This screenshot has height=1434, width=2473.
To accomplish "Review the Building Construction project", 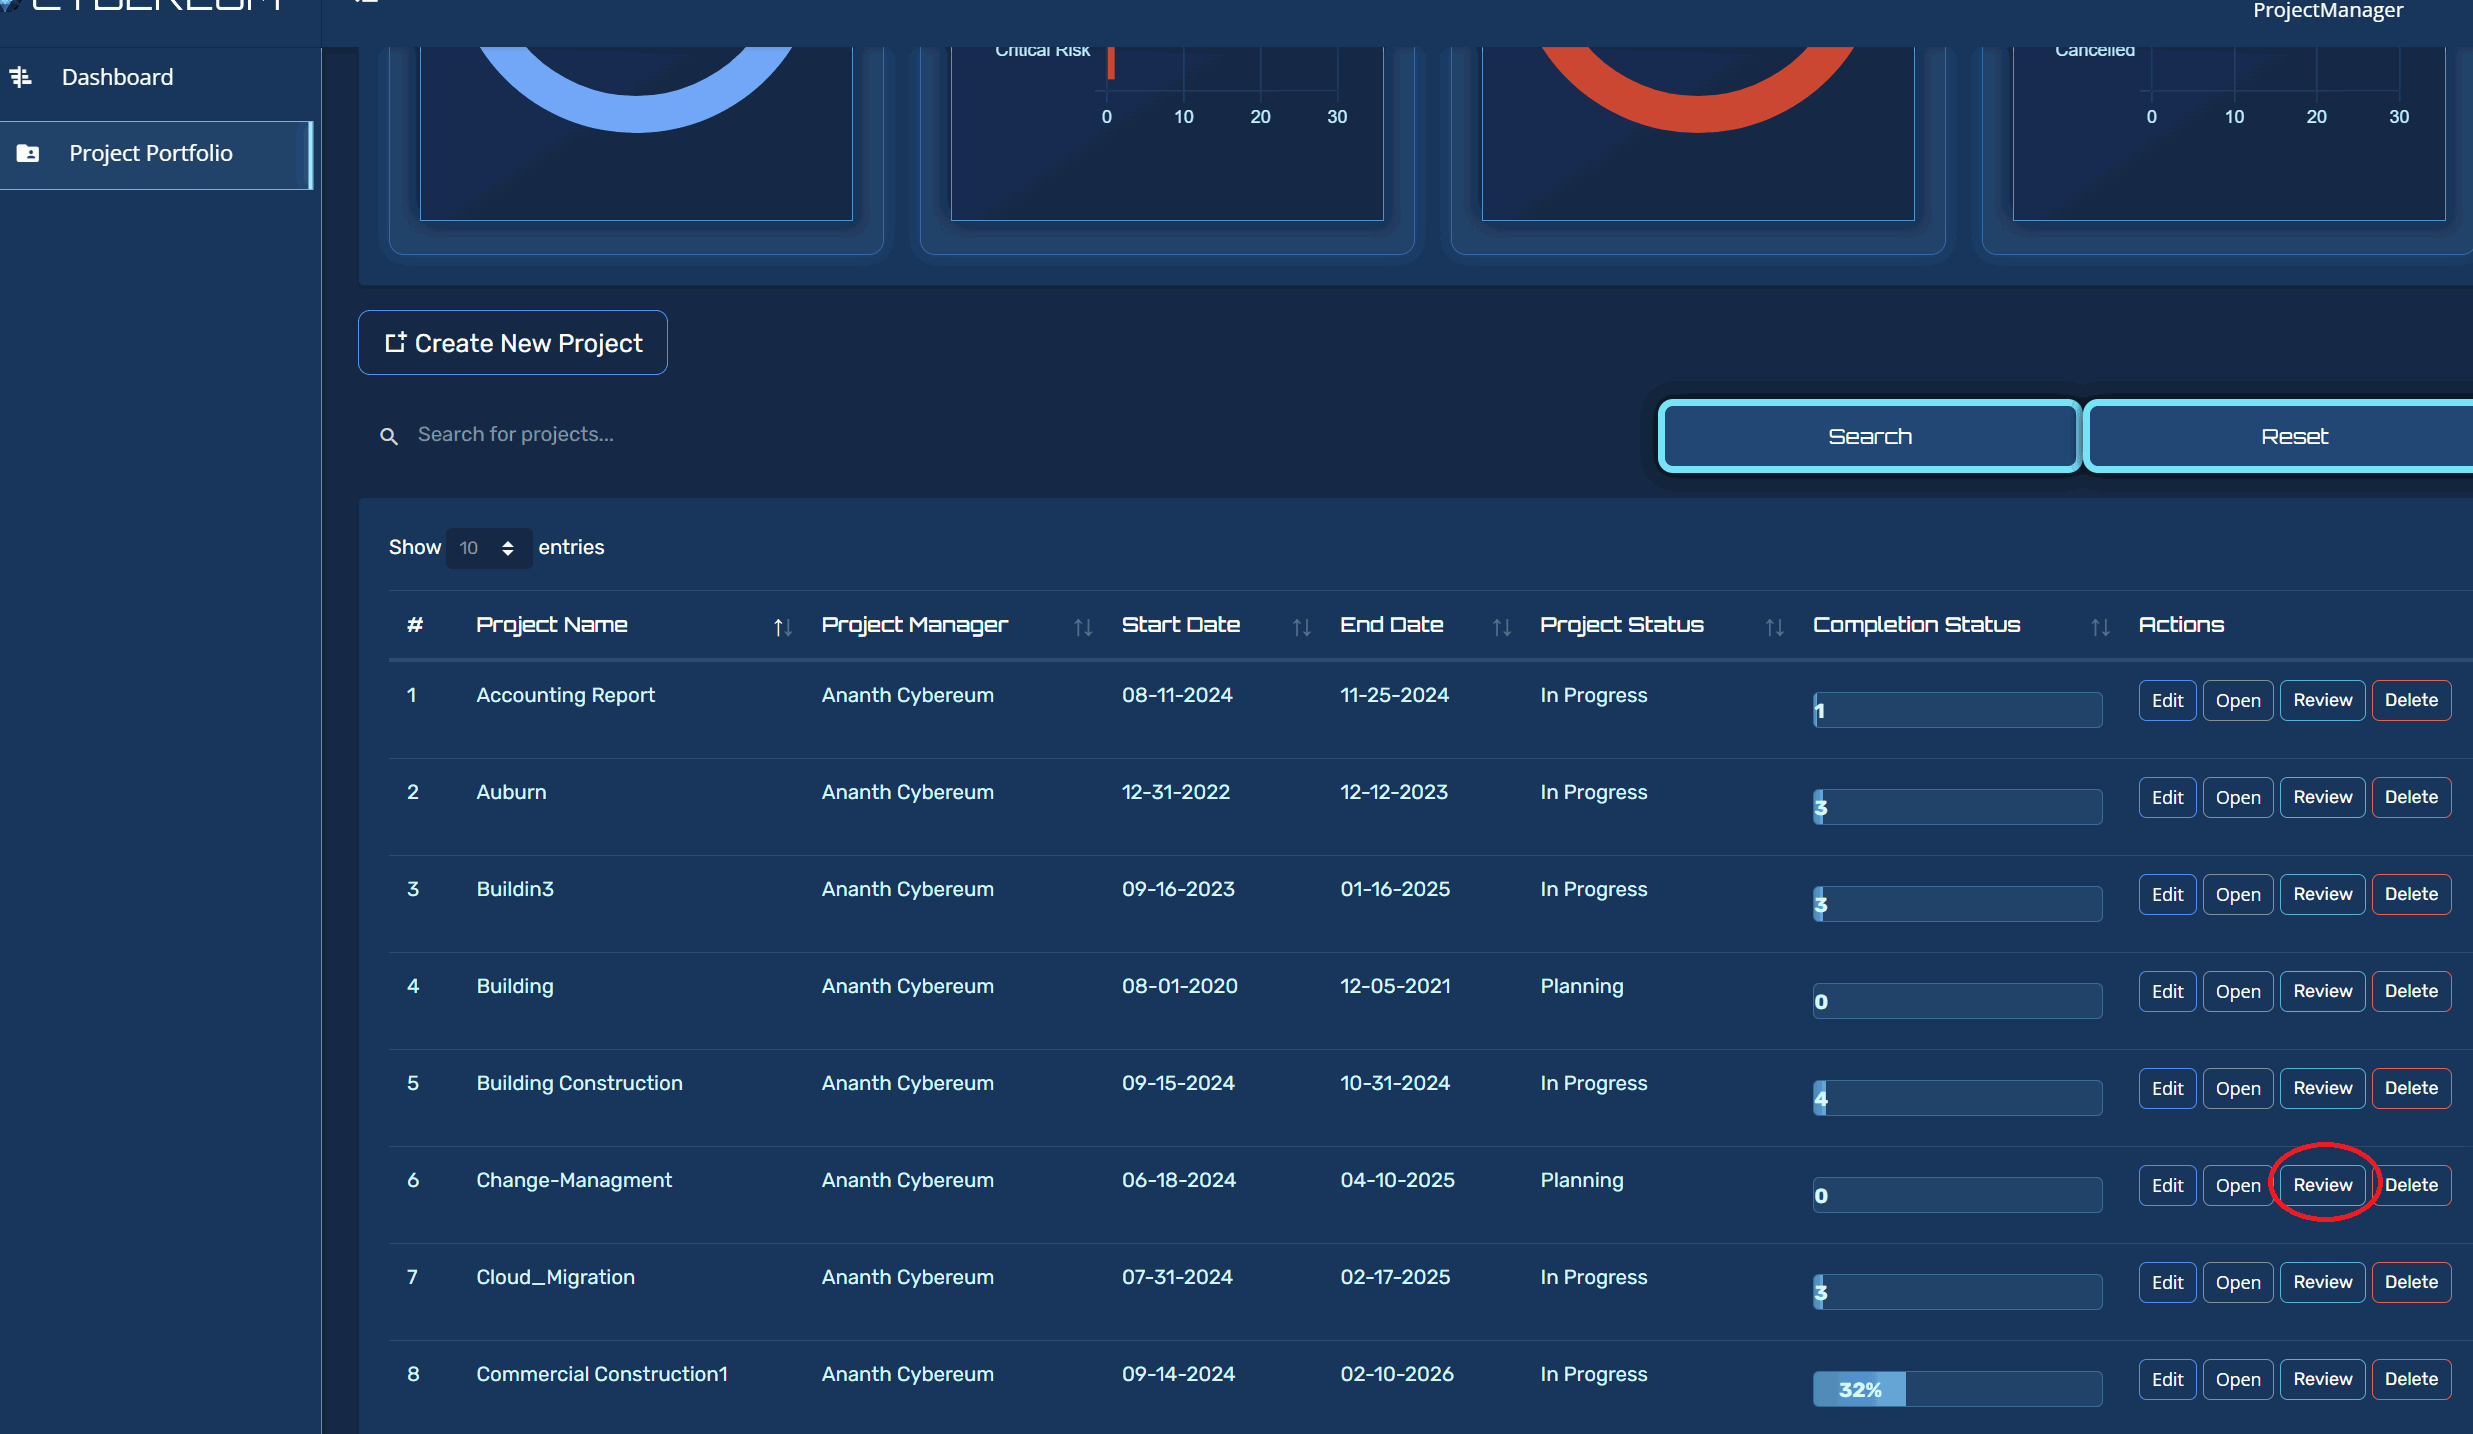I will [2322, 1088].
